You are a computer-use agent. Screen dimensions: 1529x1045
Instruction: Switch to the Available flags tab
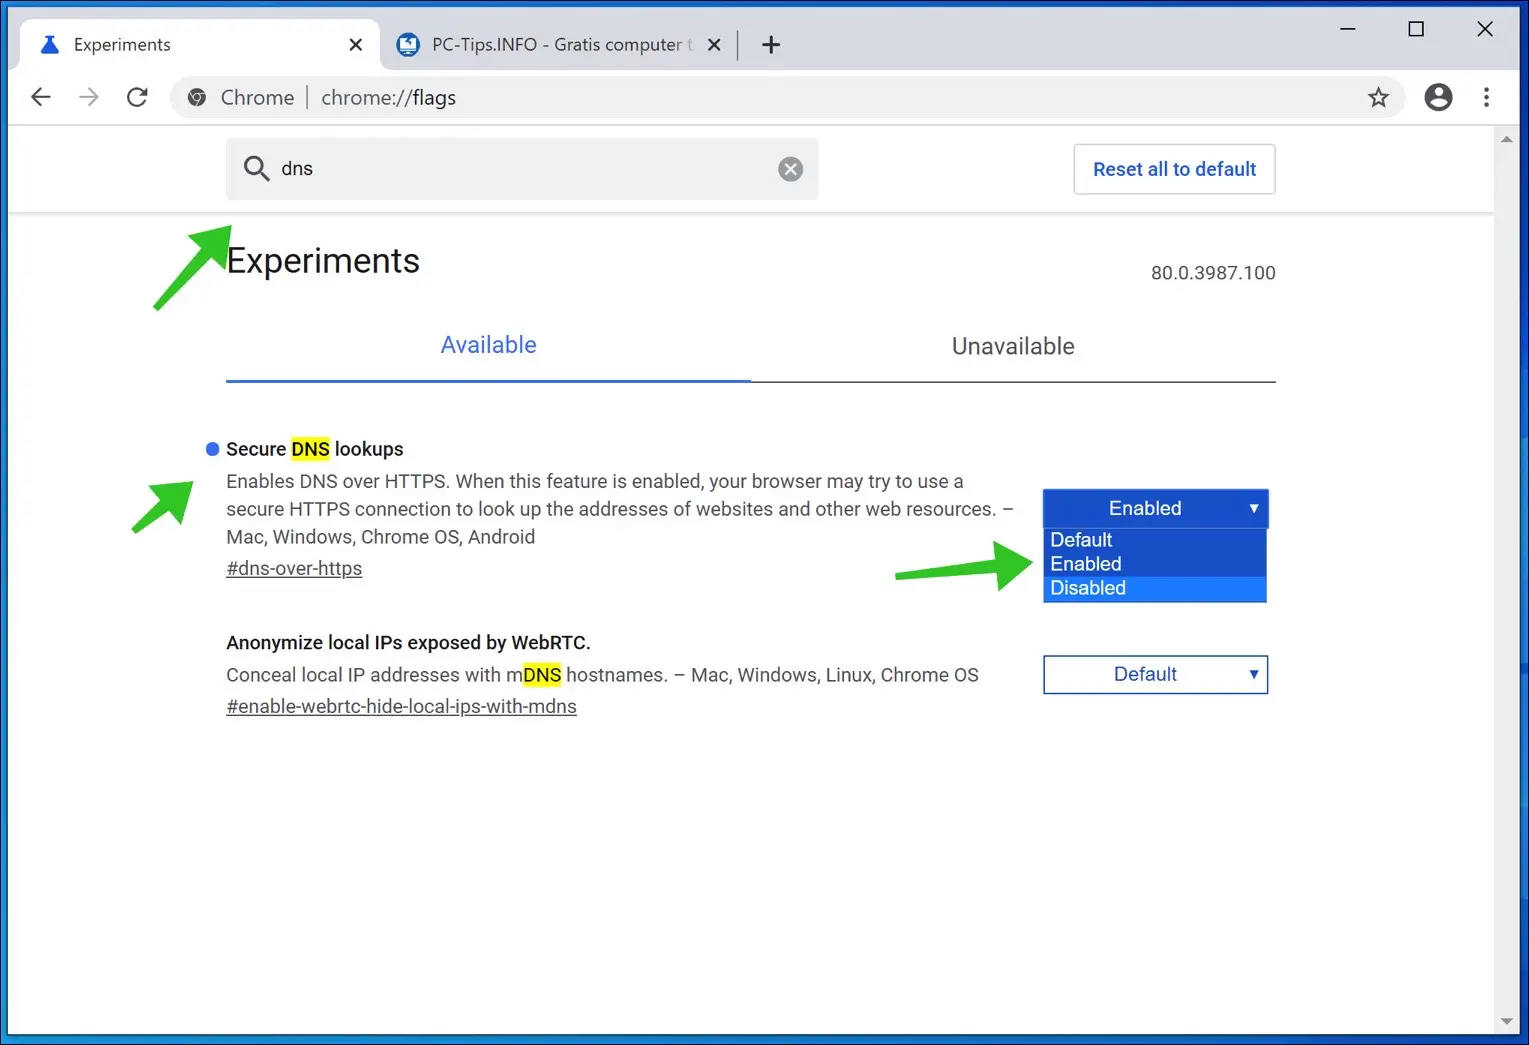(x=488, y=345)
